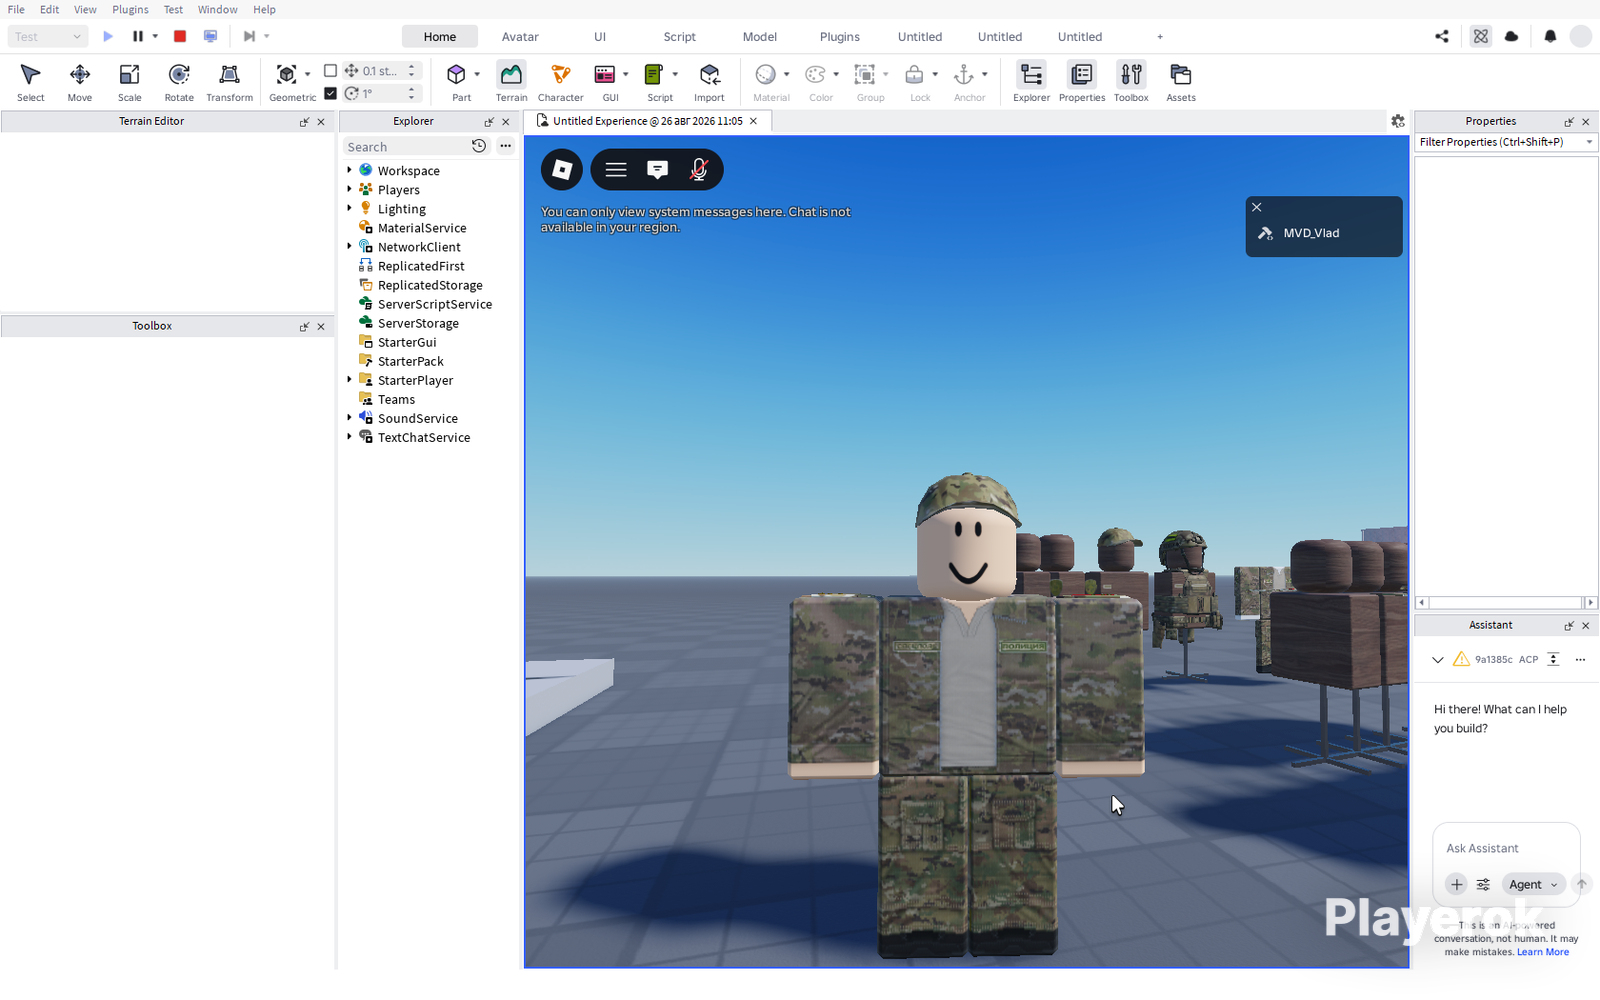Expand the NetworkClient node
Screen dimensions: 1600x1000
(x=349, y=246)
